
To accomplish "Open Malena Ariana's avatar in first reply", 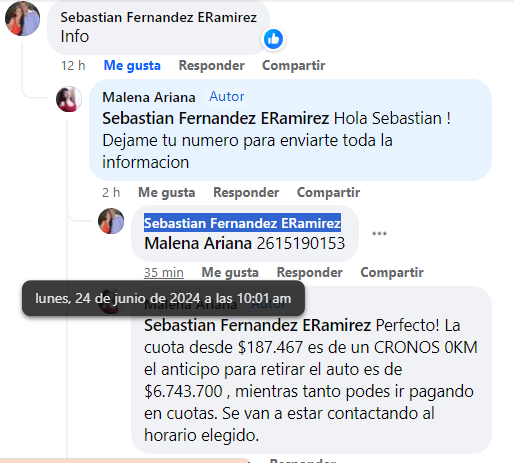I will (x=69, y=99).
